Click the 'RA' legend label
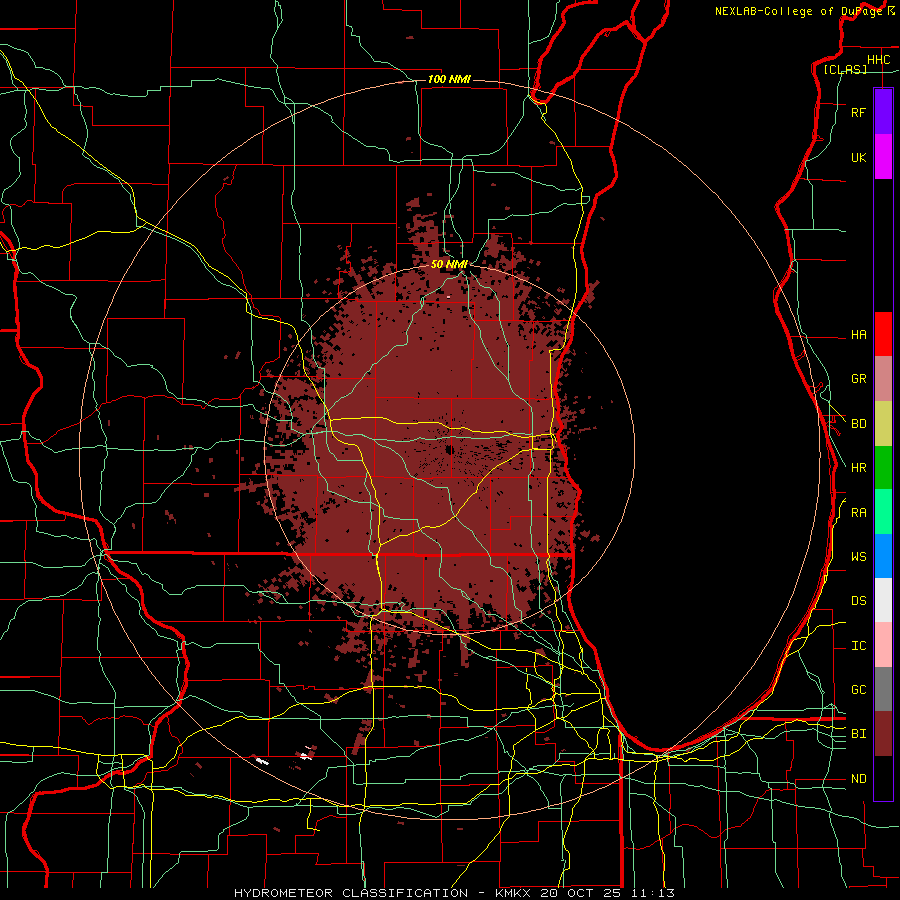 tap(858, 513)
